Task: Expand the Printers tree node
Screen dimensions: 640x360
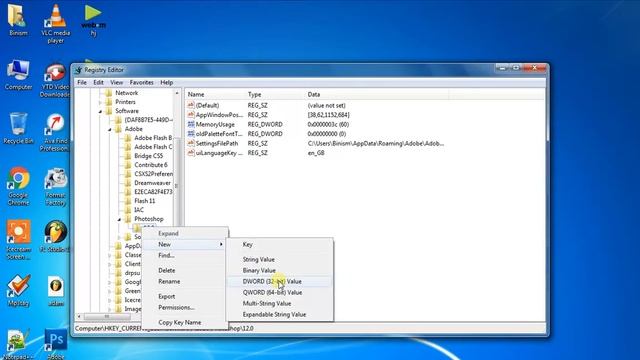Action: 100,102
